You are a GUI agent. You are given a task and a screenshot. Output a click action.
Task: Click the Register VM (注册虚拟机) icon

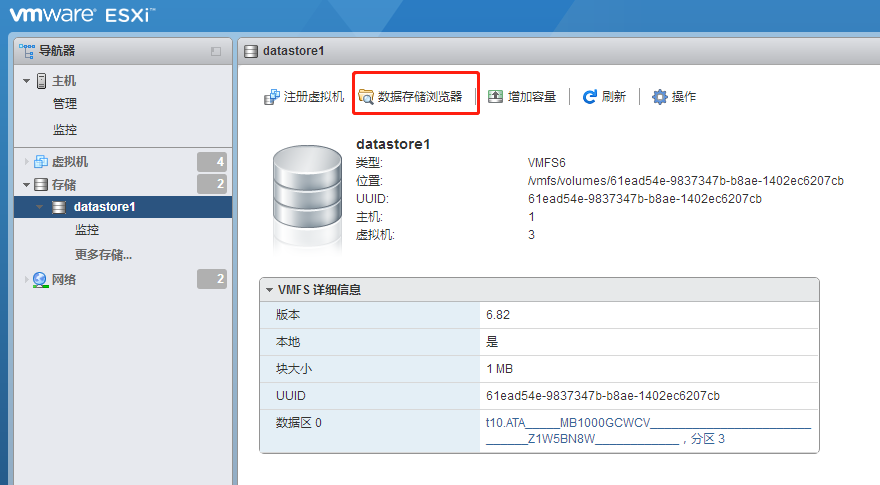tap(272, 97)
